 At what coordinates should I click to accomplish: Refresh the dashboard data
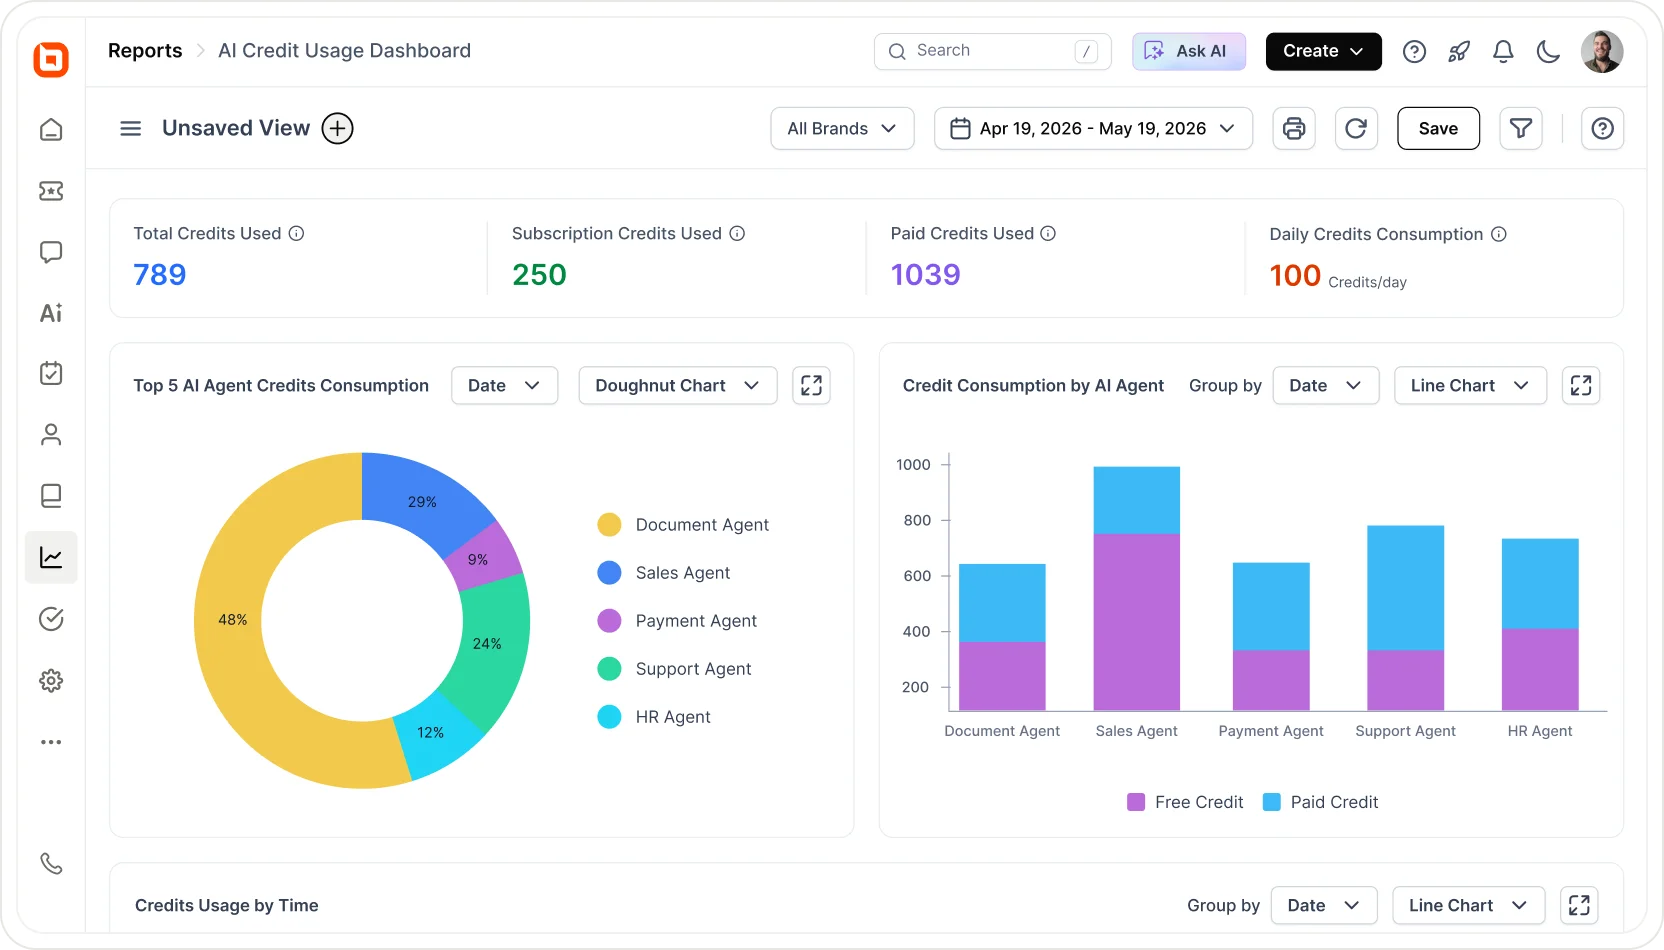1356,128
